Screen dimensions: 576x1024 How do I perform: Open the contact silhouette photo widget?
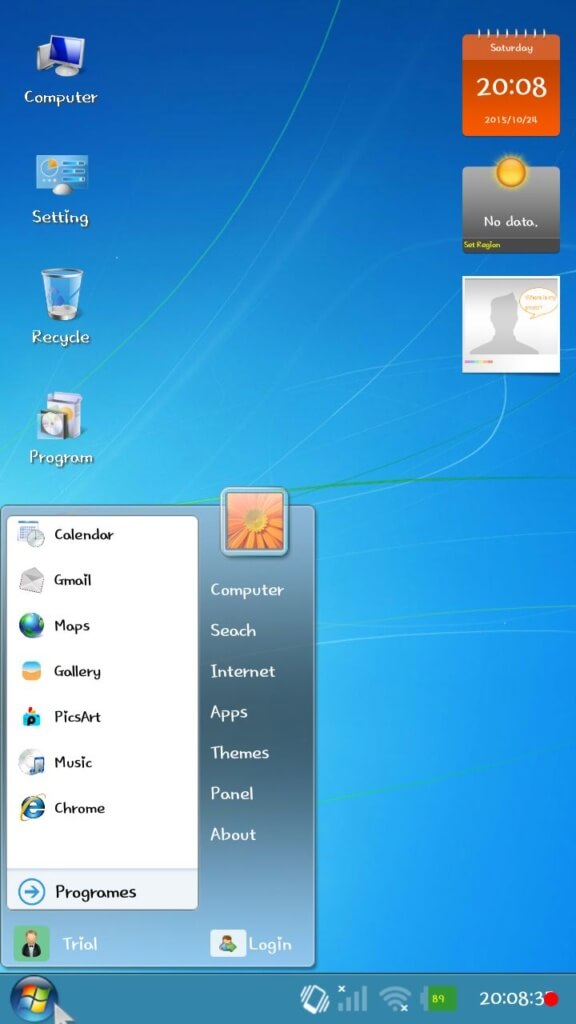tap(511, 325)
